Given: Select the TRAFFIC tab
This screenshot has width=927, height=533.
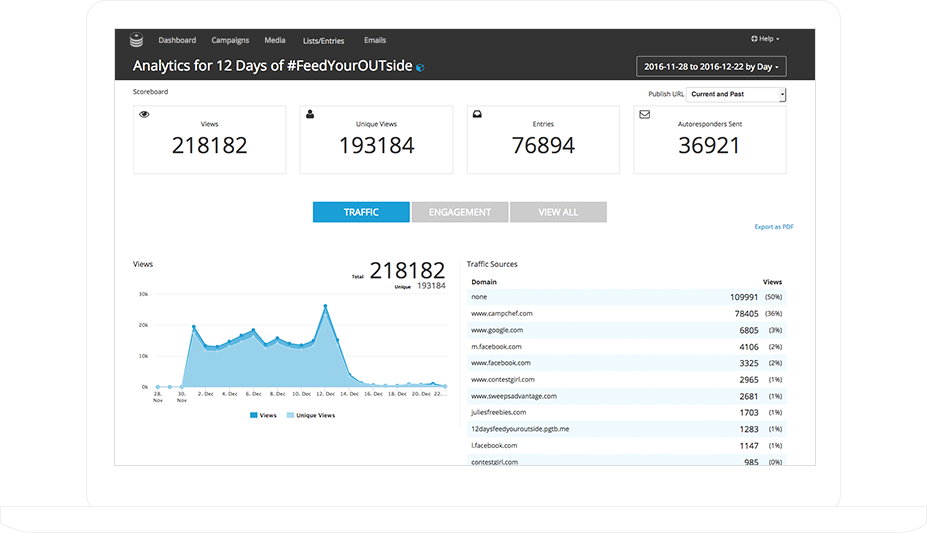Looking at the screenshot, I should 361,212.
